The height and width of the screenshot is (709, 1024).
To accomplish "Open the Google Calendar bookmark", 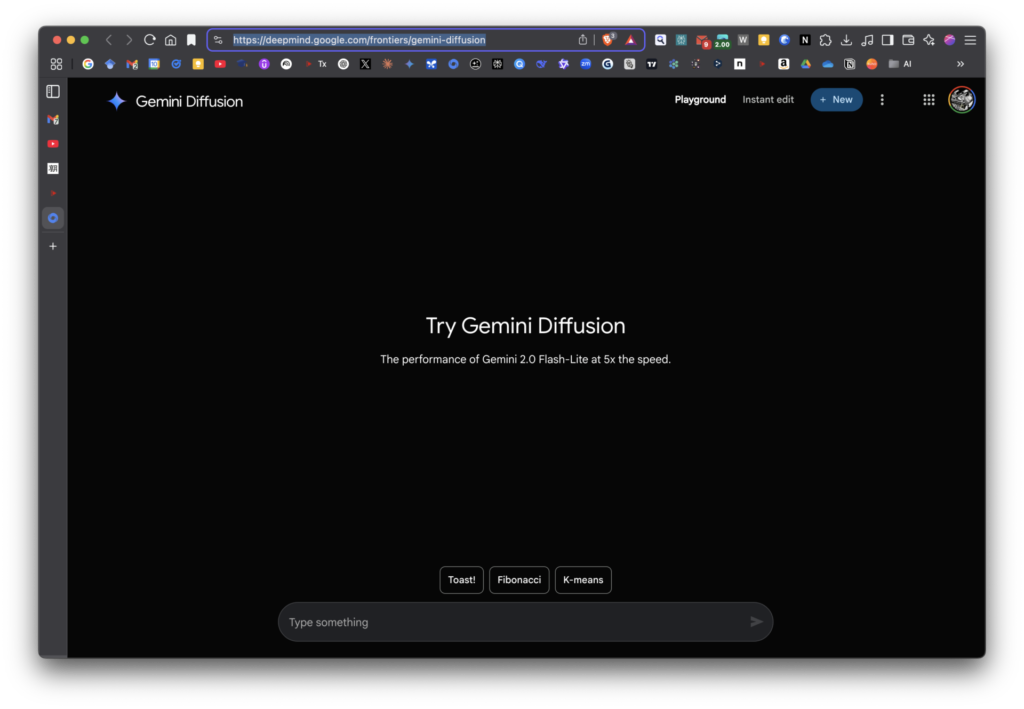I will click(x=154, y=64).
